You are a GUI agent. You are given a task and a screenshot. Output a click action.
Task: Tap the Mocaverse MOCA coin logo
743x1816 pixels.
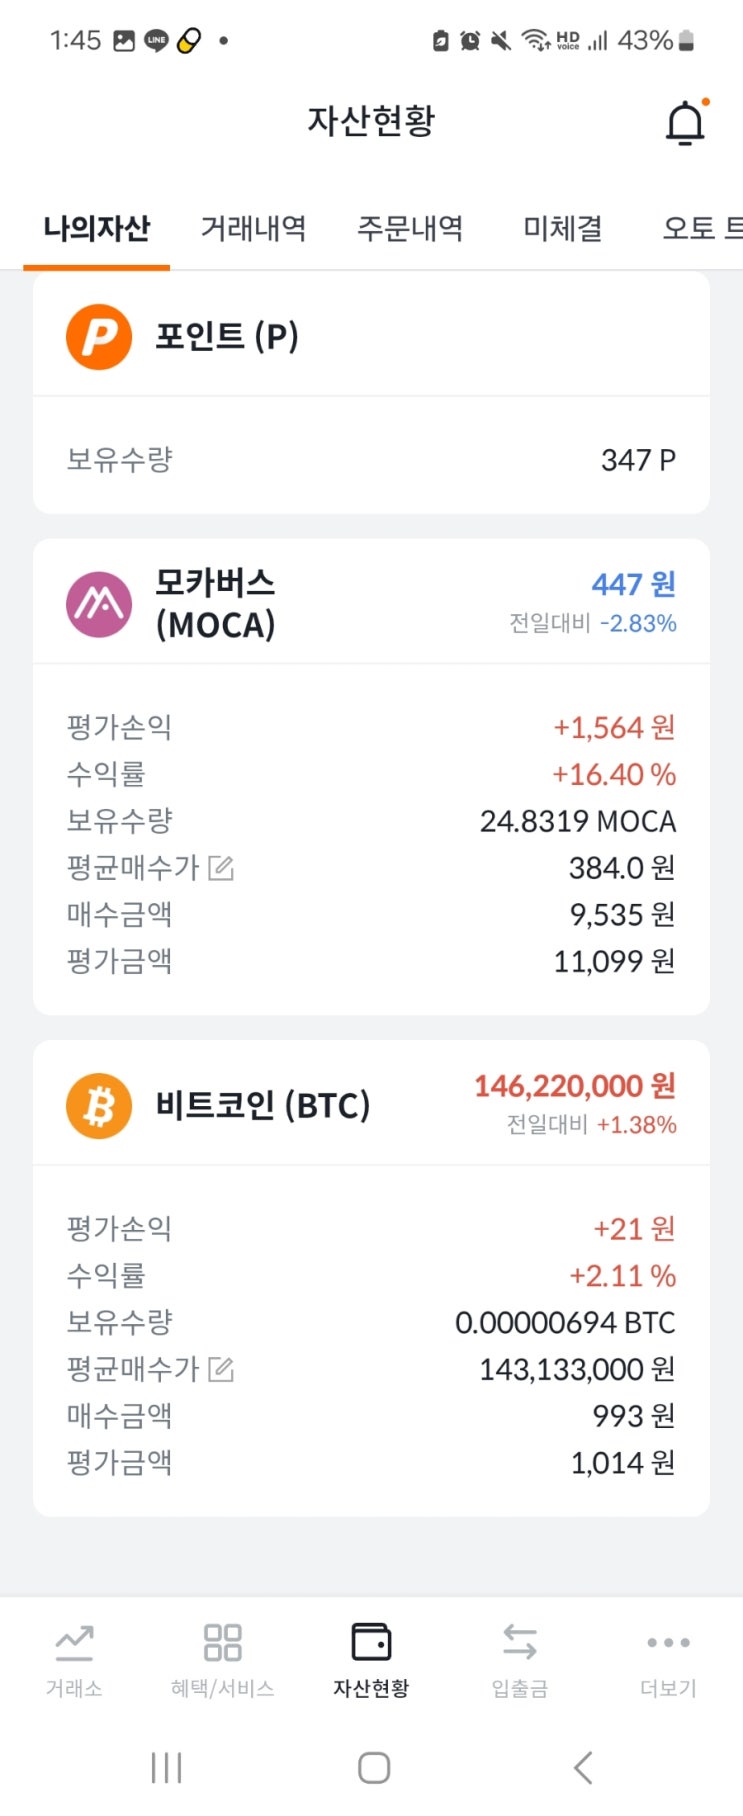coord(99,604)
